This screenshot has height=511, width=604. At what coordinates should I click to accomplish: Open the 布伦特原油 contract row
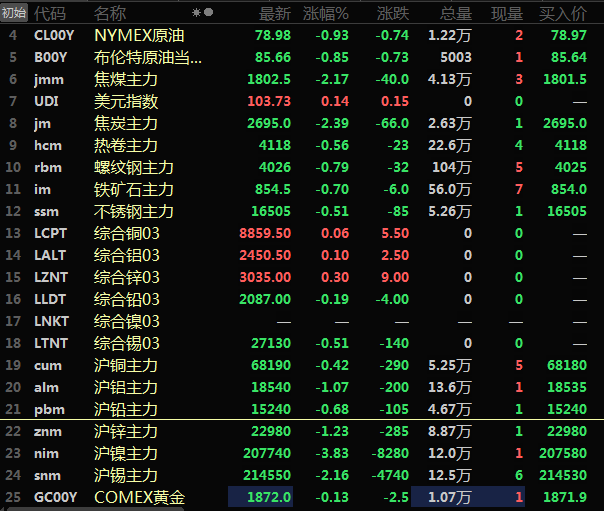[148, 57]
